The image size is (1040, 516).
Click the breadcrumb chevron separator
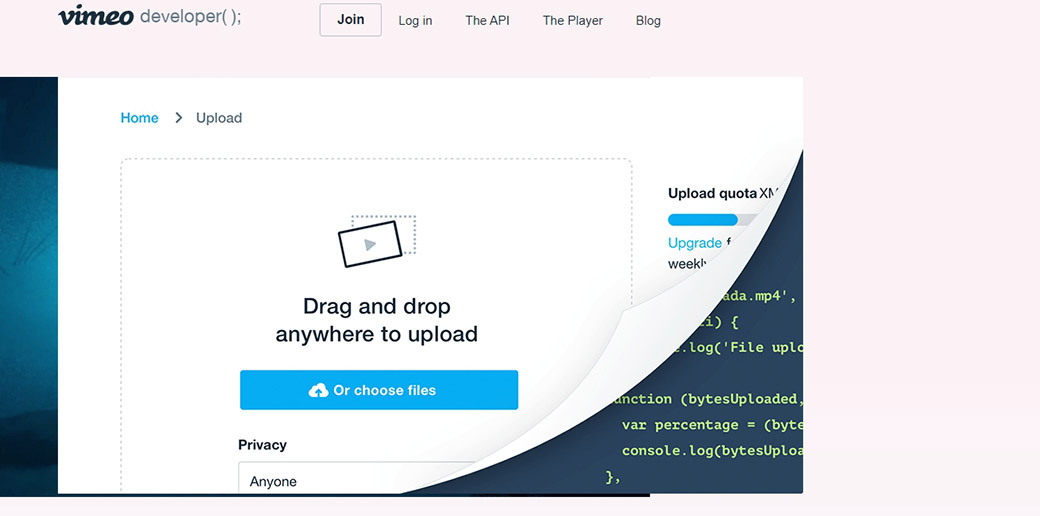pos(179,118)
